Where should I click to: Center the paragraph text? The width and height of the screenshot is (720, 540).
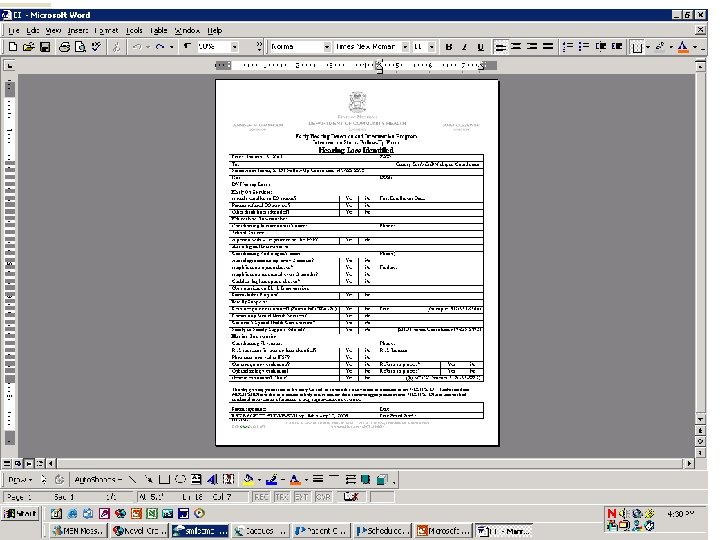pyautogui.click(x=516, y=46)
